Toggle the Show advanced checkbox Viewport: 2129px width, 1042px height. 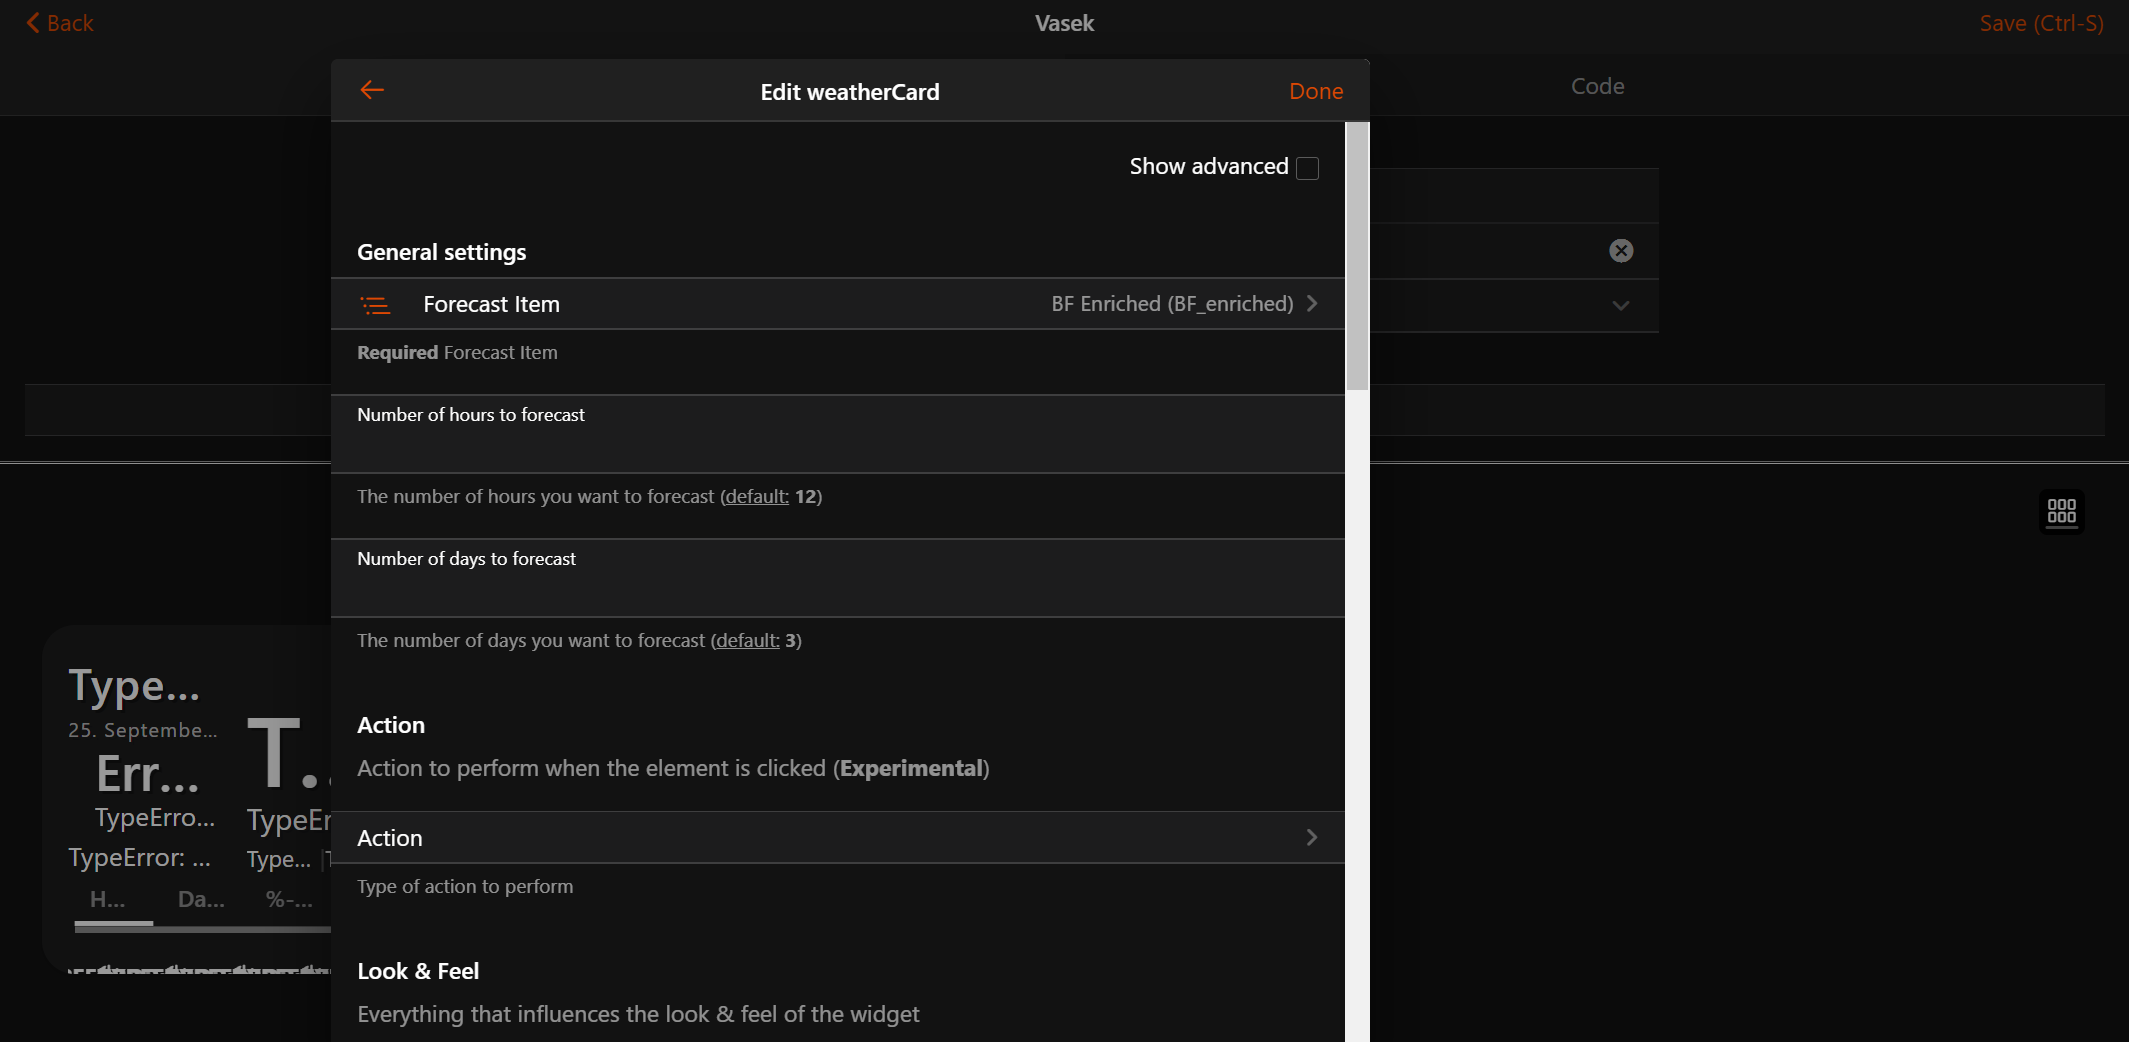click(1307, 168)
